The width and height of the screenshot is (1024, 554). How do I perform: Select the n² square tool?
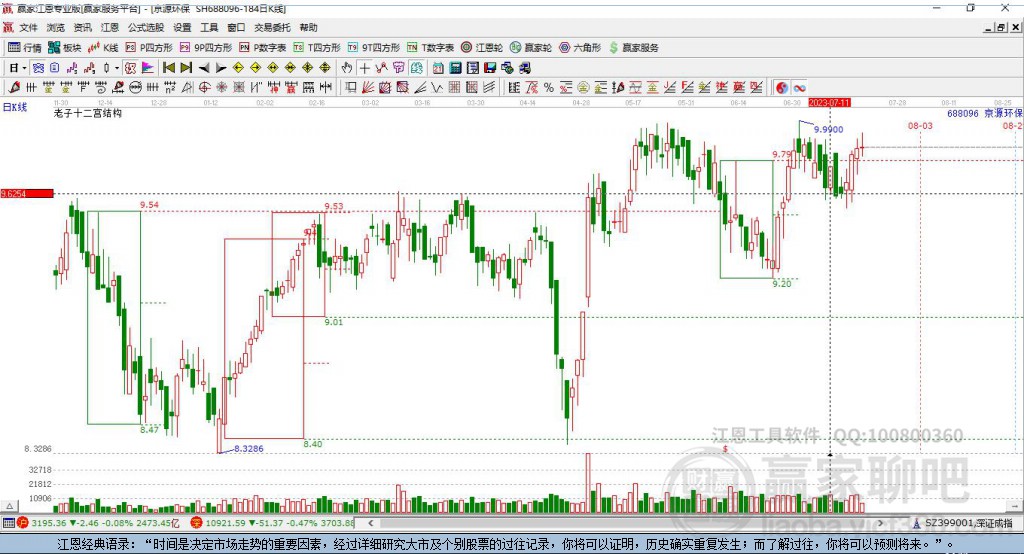pos(170,88)
